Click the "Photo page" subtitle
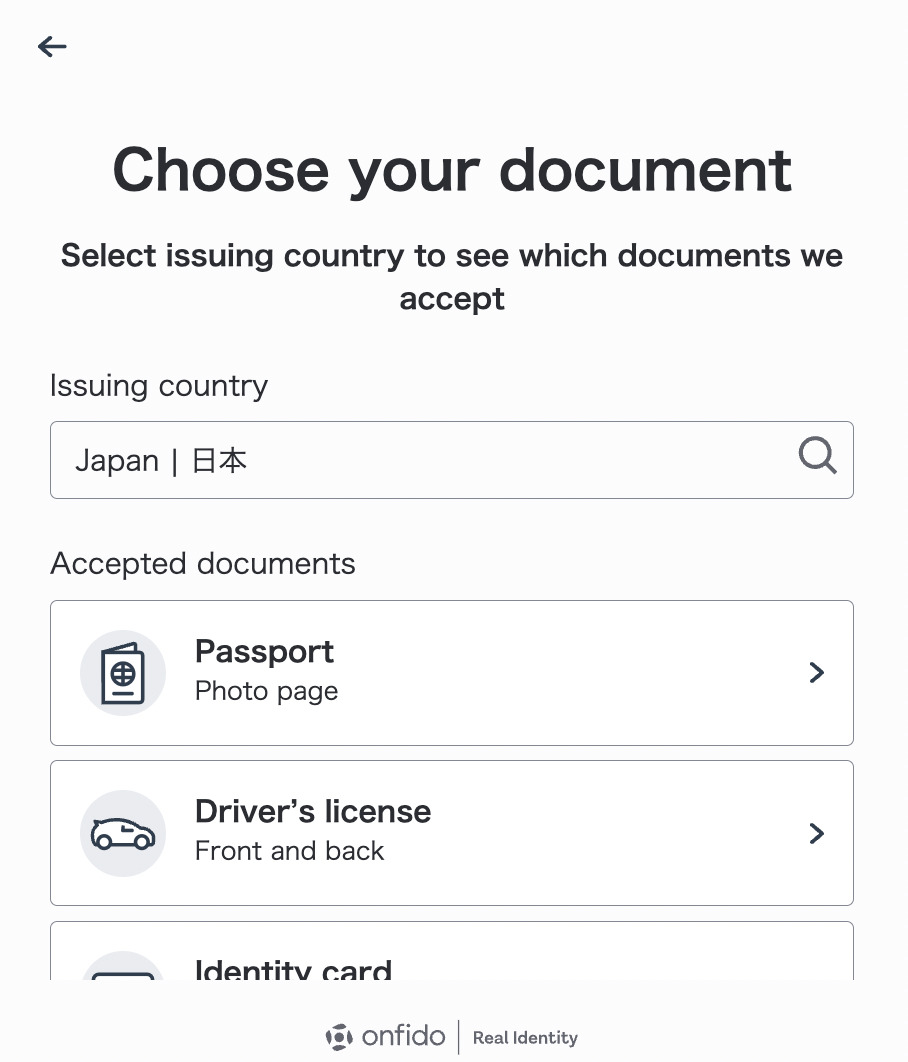The height and width of the screenshot is (1062, 908). pyautogui.click(x=266, y=691)
